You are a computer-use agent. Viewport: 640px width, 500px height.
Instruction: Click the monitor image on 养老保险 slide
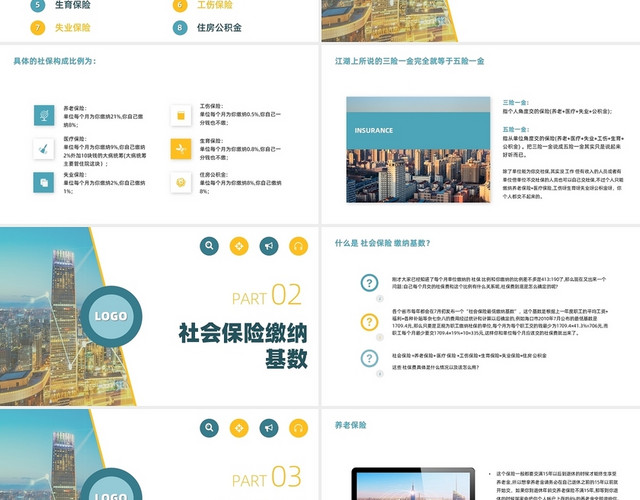[413, 484]
